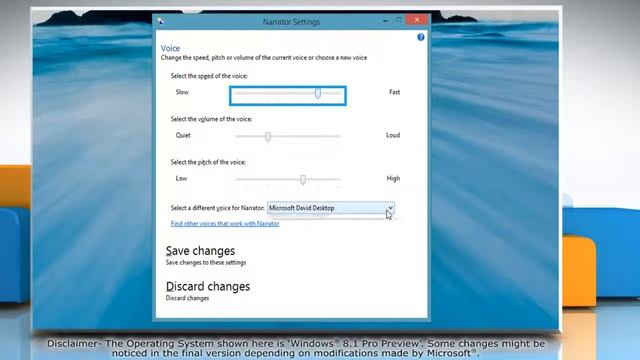
Task: Minimize the Narrator Settings window
Action: tap(385, 20)
